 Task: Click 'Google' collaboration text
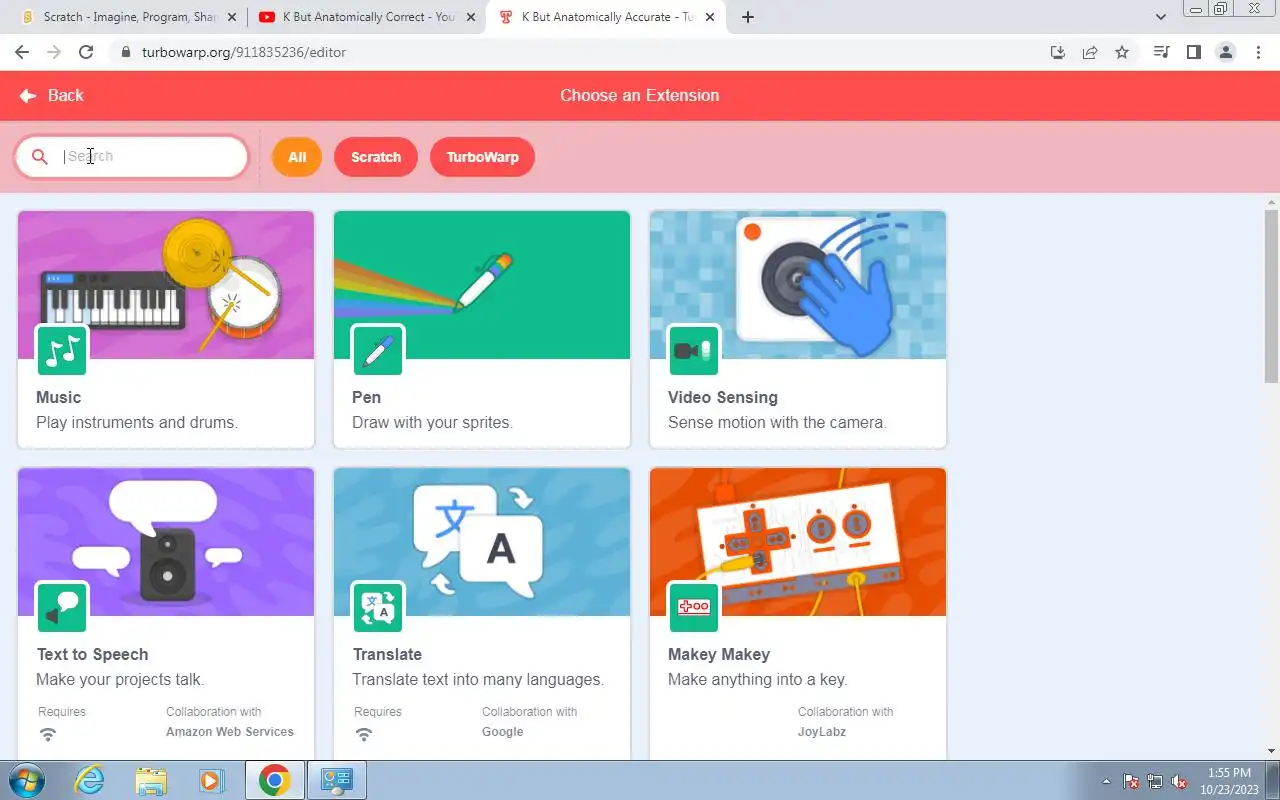(502, 732)
